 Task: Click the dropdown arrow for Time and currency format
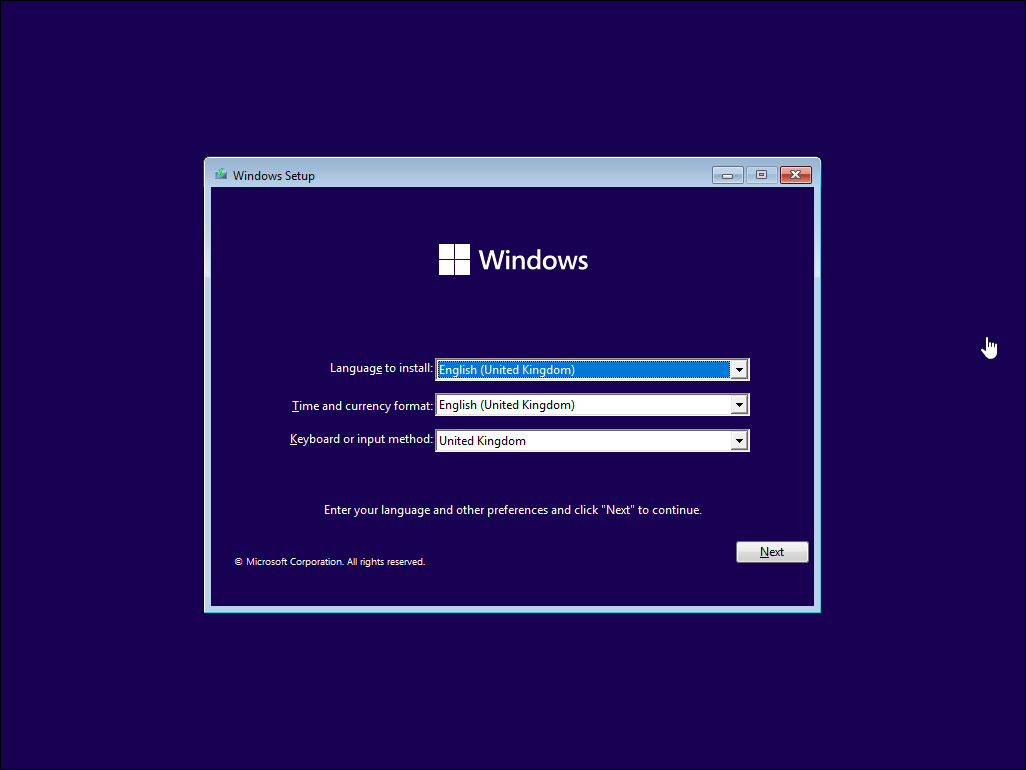(x=739, y=404)
